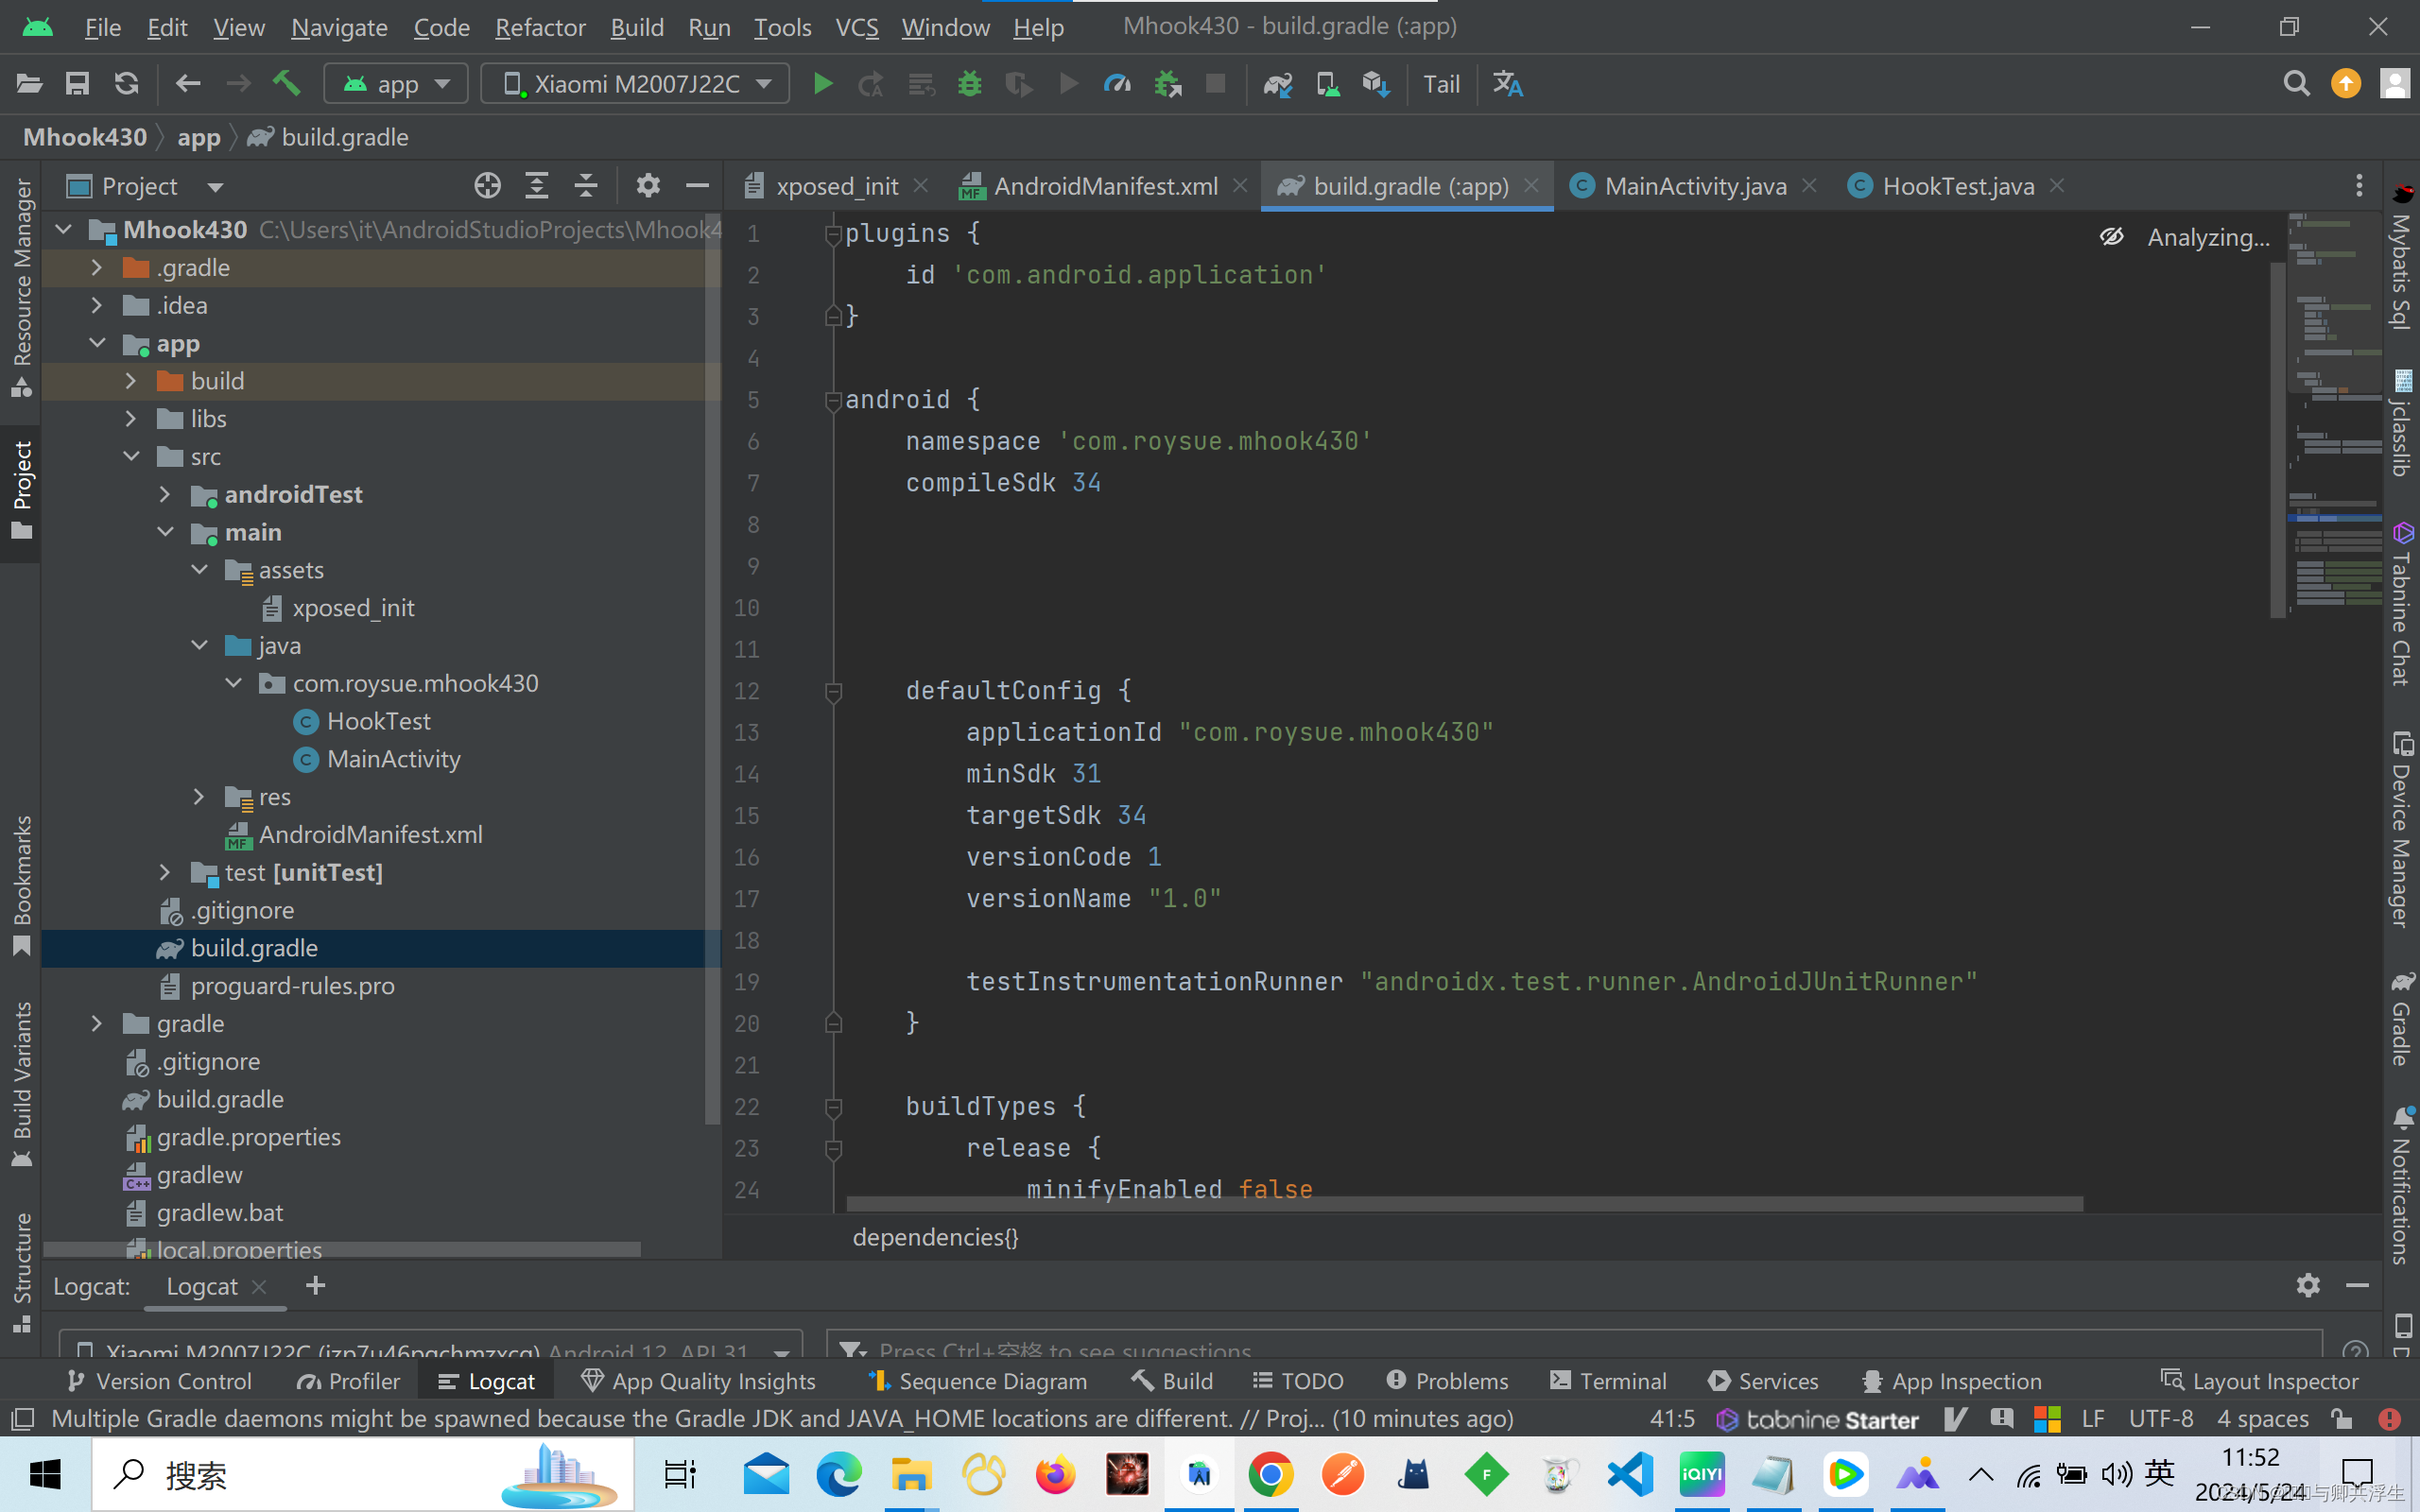Click the Search Everywhere magnifier icon
Image resolution: width=2420 pixels, height=1512 pixels.
tap(2296, 84)
